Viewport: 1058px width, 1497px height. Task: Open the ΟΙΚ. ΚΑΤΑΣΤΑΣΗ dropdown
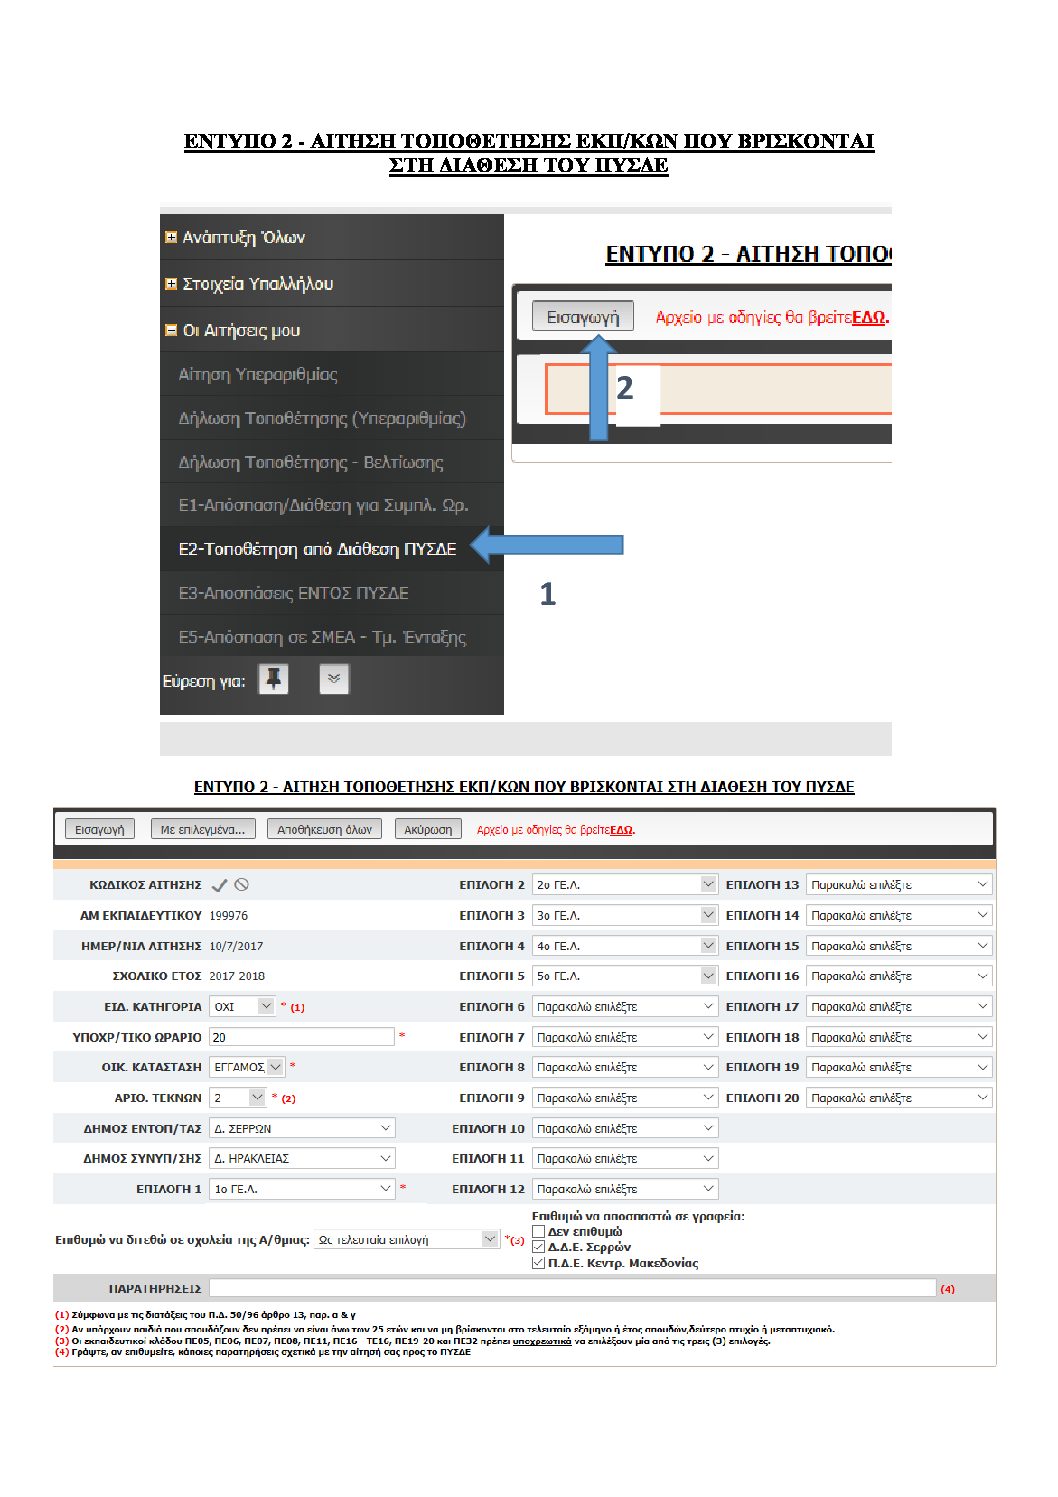click(x=247, y=1067)
